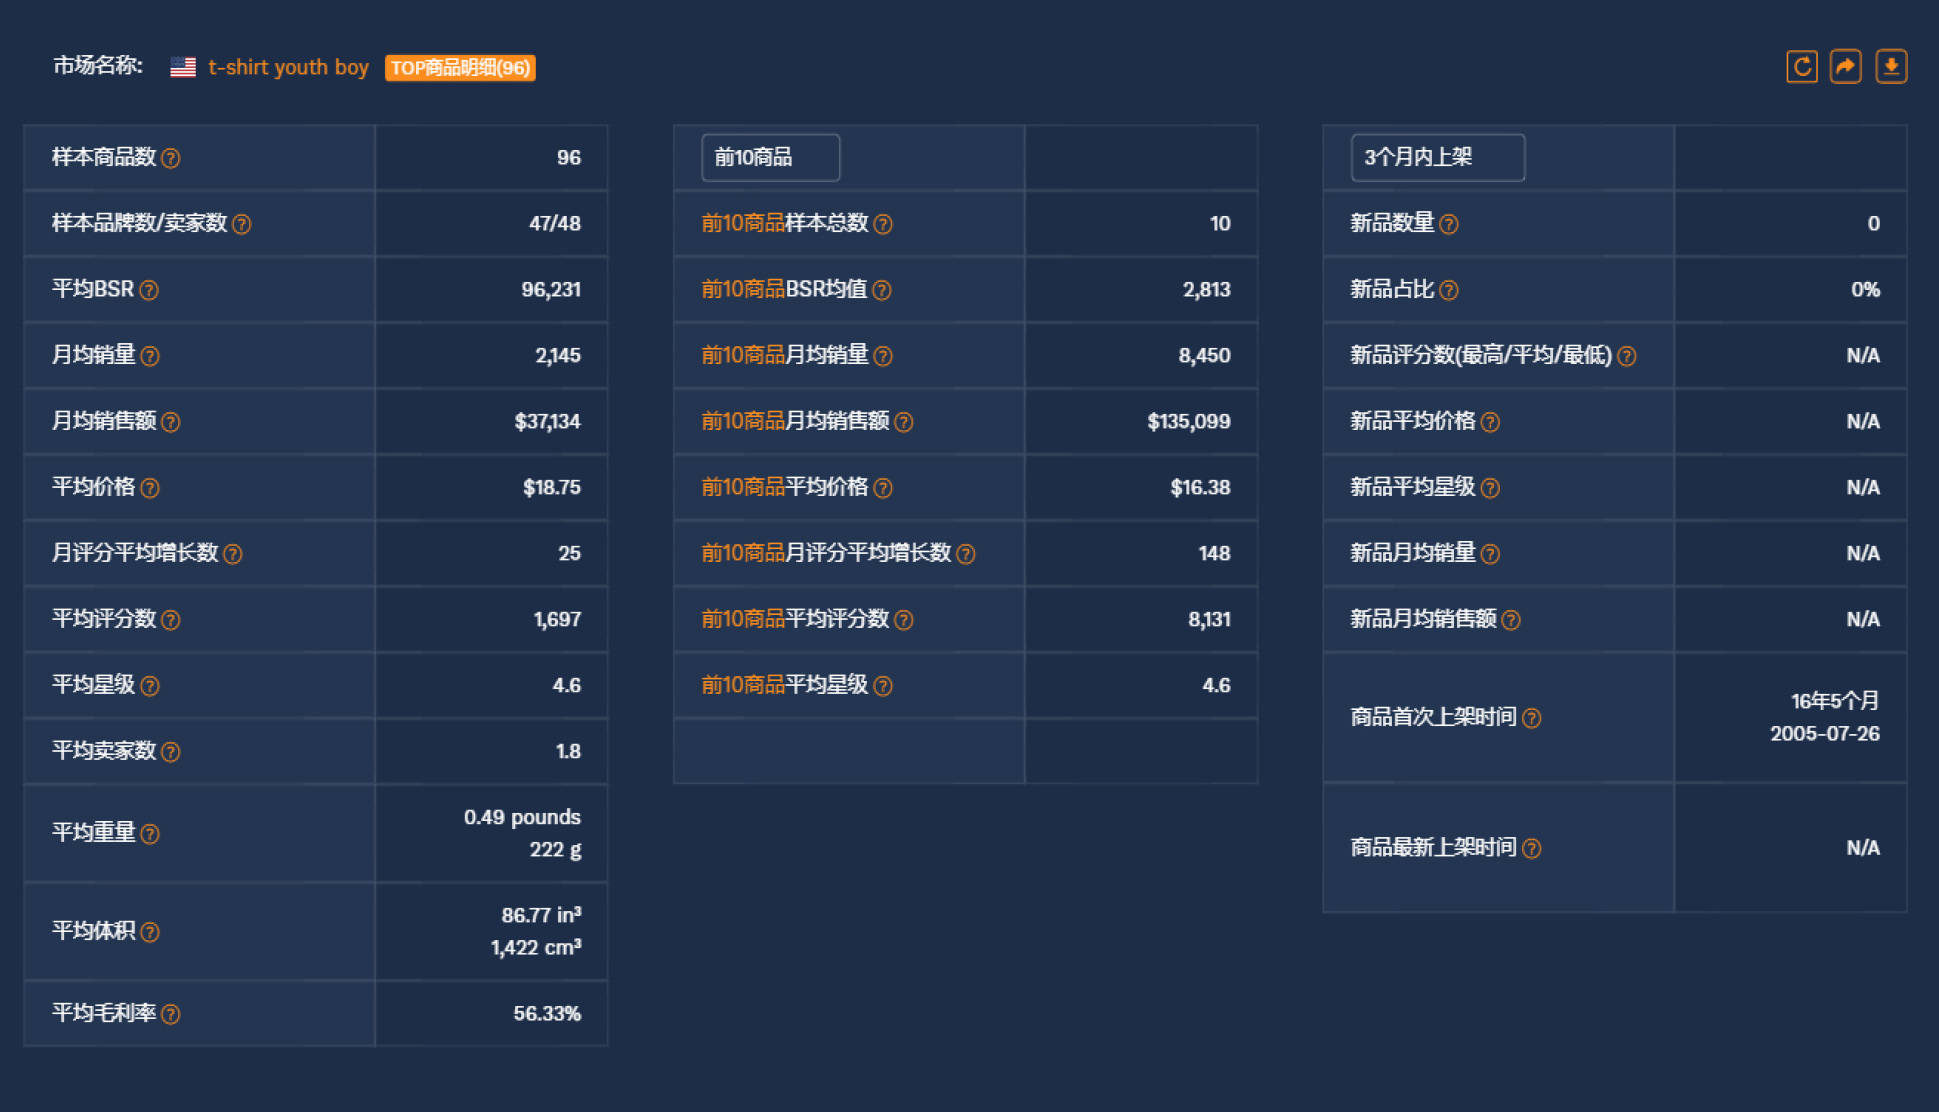
Task: Click the first listing date 2005-07-26
Action: [x=1825, y=734]
